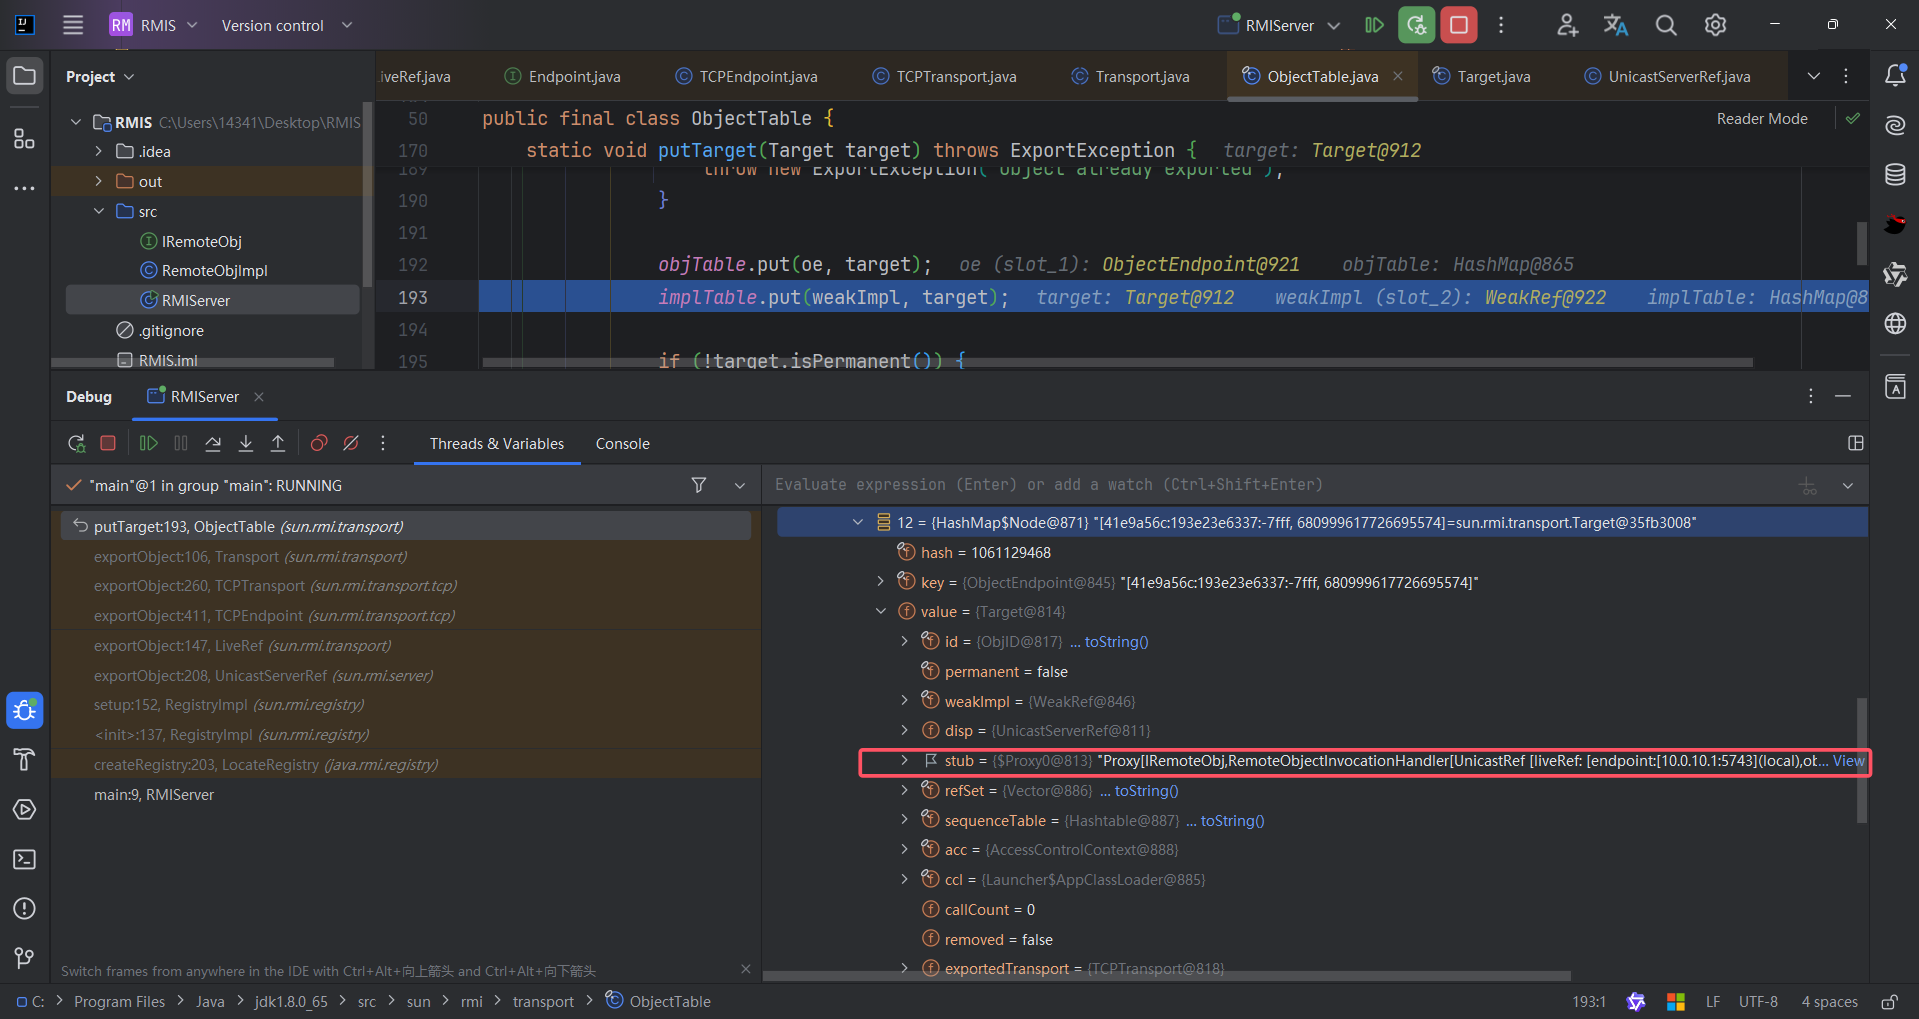1919x1019 pixels.
Task: Collapse the src folder
Action: 98,211
